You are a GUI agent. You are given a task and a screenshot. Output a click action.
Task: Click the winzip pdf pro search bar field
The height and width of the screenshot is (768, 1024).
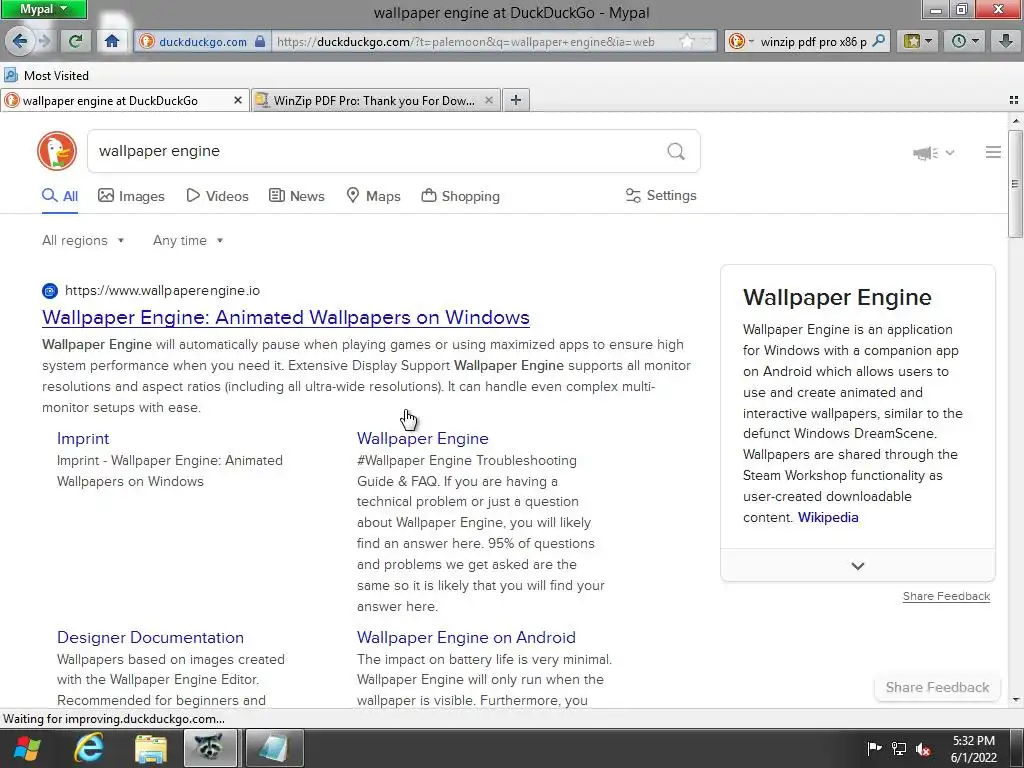[x=813, y=41]
